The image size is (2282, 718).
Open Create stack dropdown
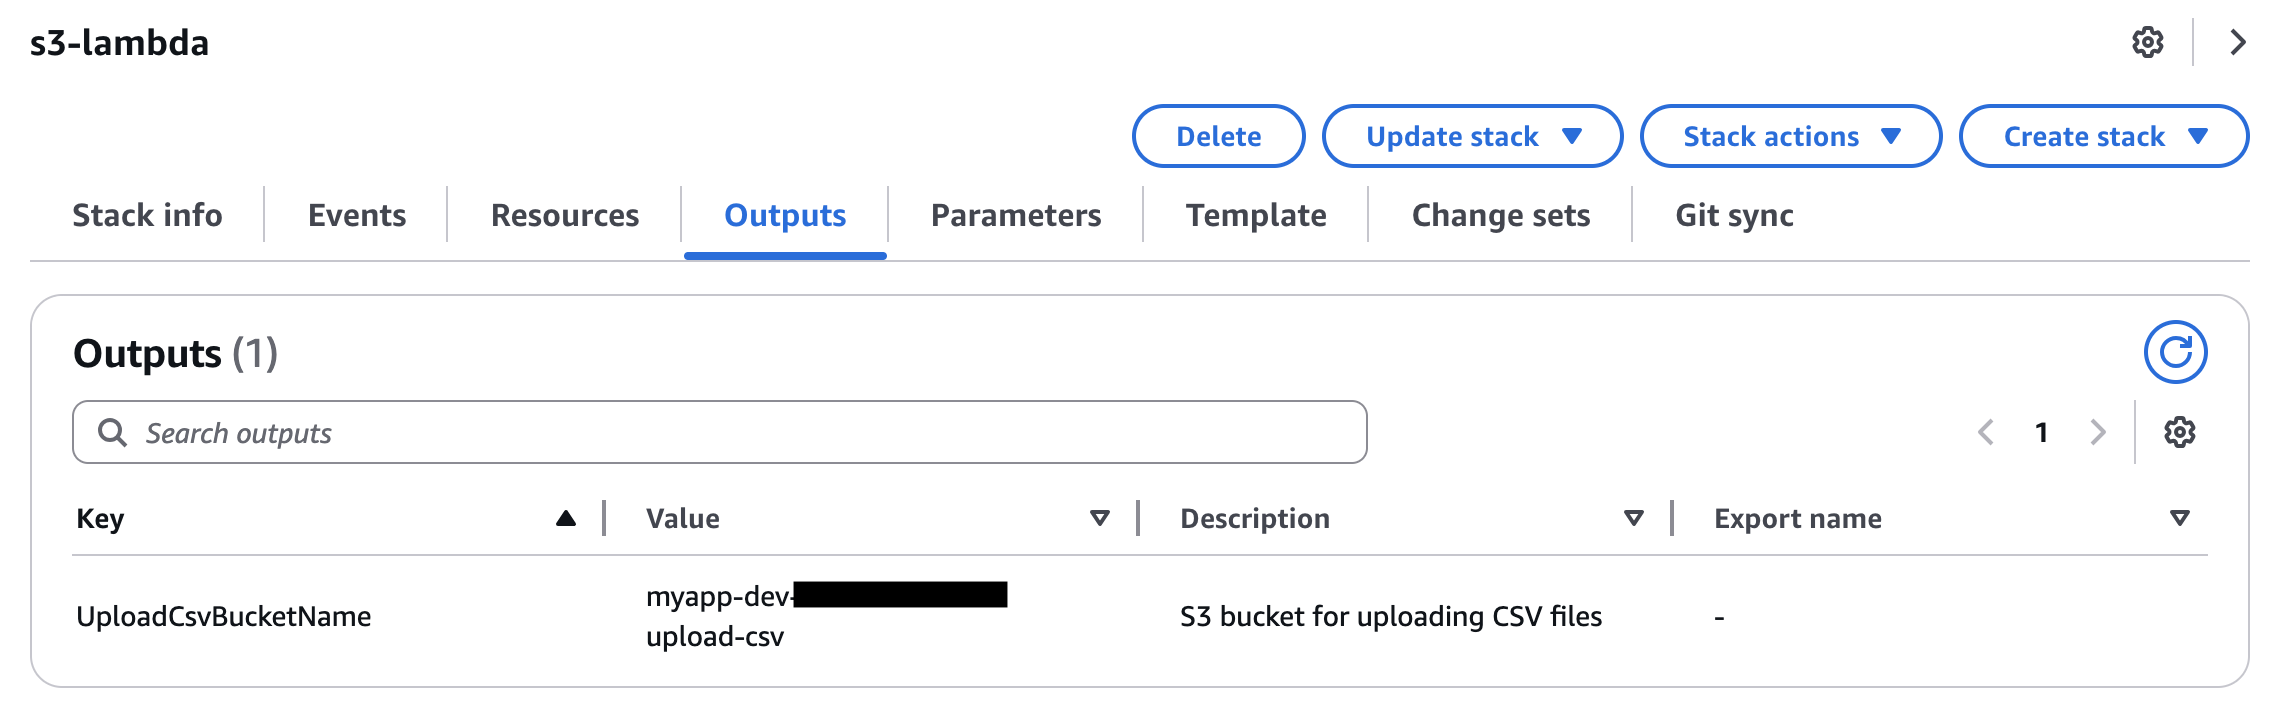pyautogui.click(x=2104, y=136)
